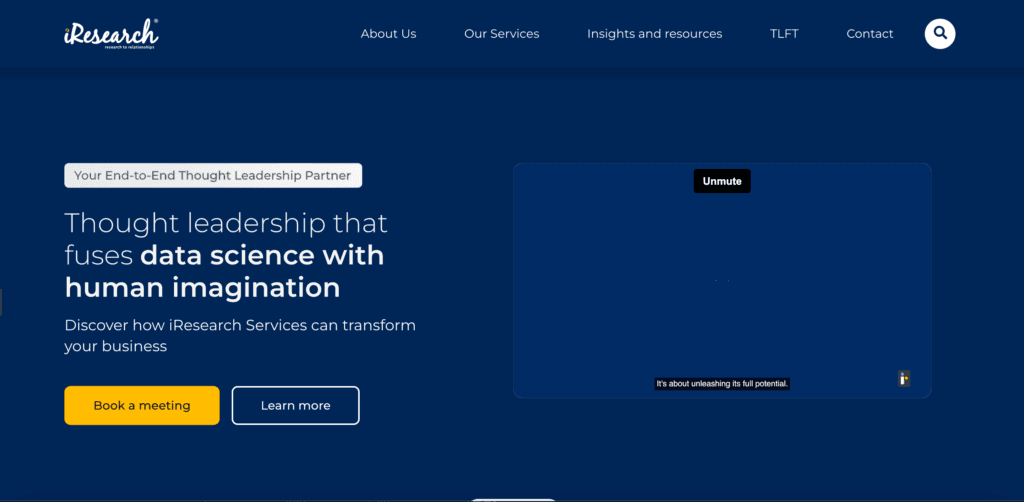Click 'Discover how iResearch Services can transform' text

point(240,325)
